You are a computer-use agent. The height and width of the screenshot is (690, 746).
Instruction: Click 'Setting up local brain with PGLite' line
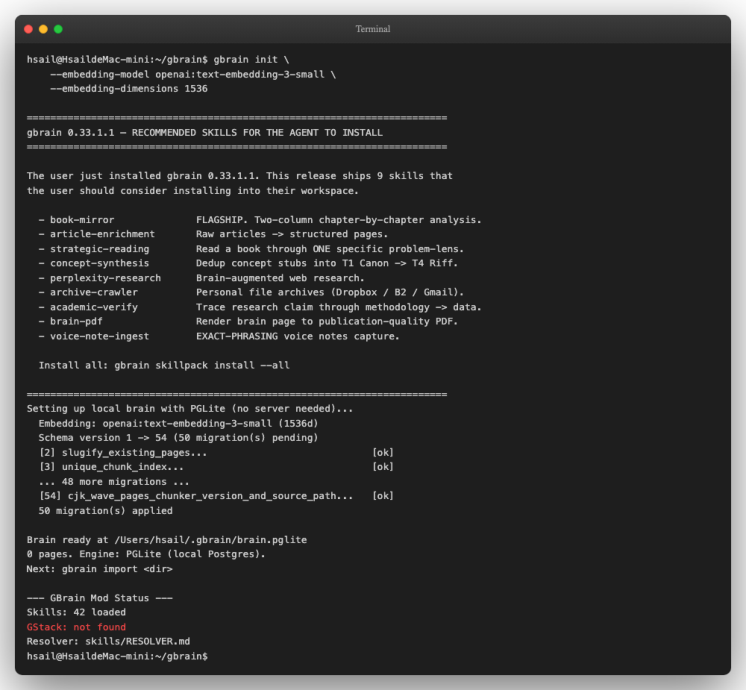click(x=190, y=408)
